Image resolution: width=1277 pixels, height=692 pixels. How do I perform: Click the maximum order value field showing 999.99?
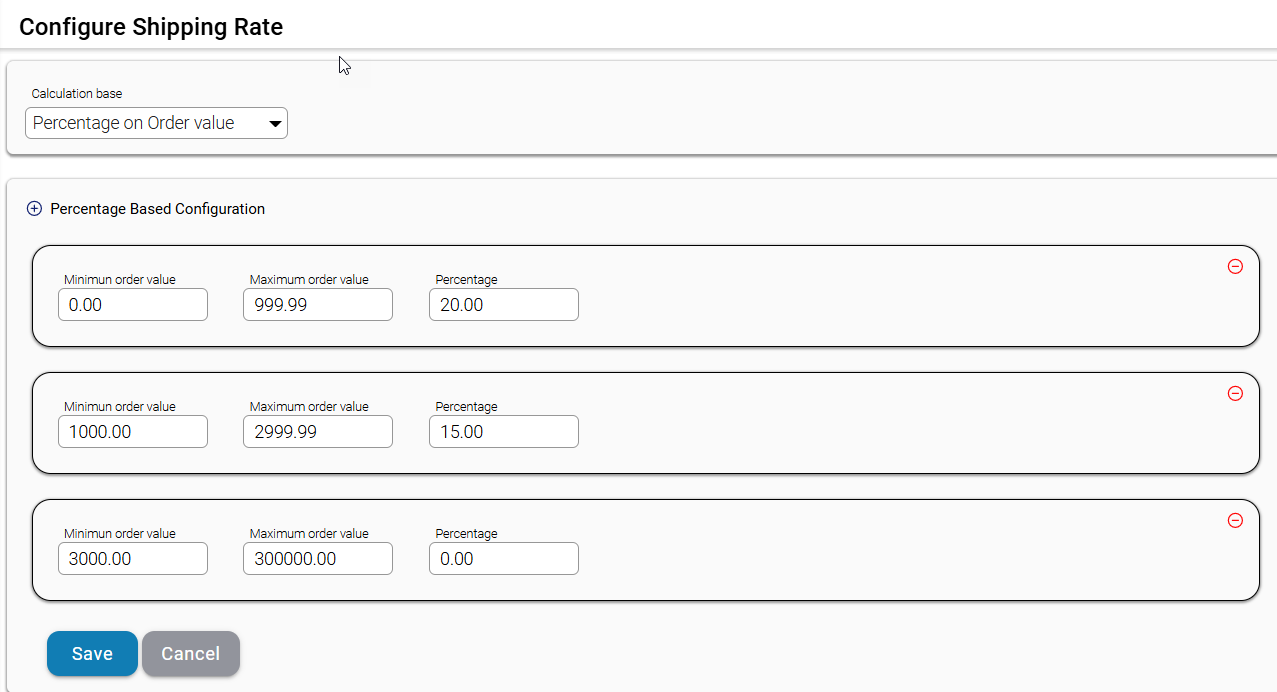(317, 305)
